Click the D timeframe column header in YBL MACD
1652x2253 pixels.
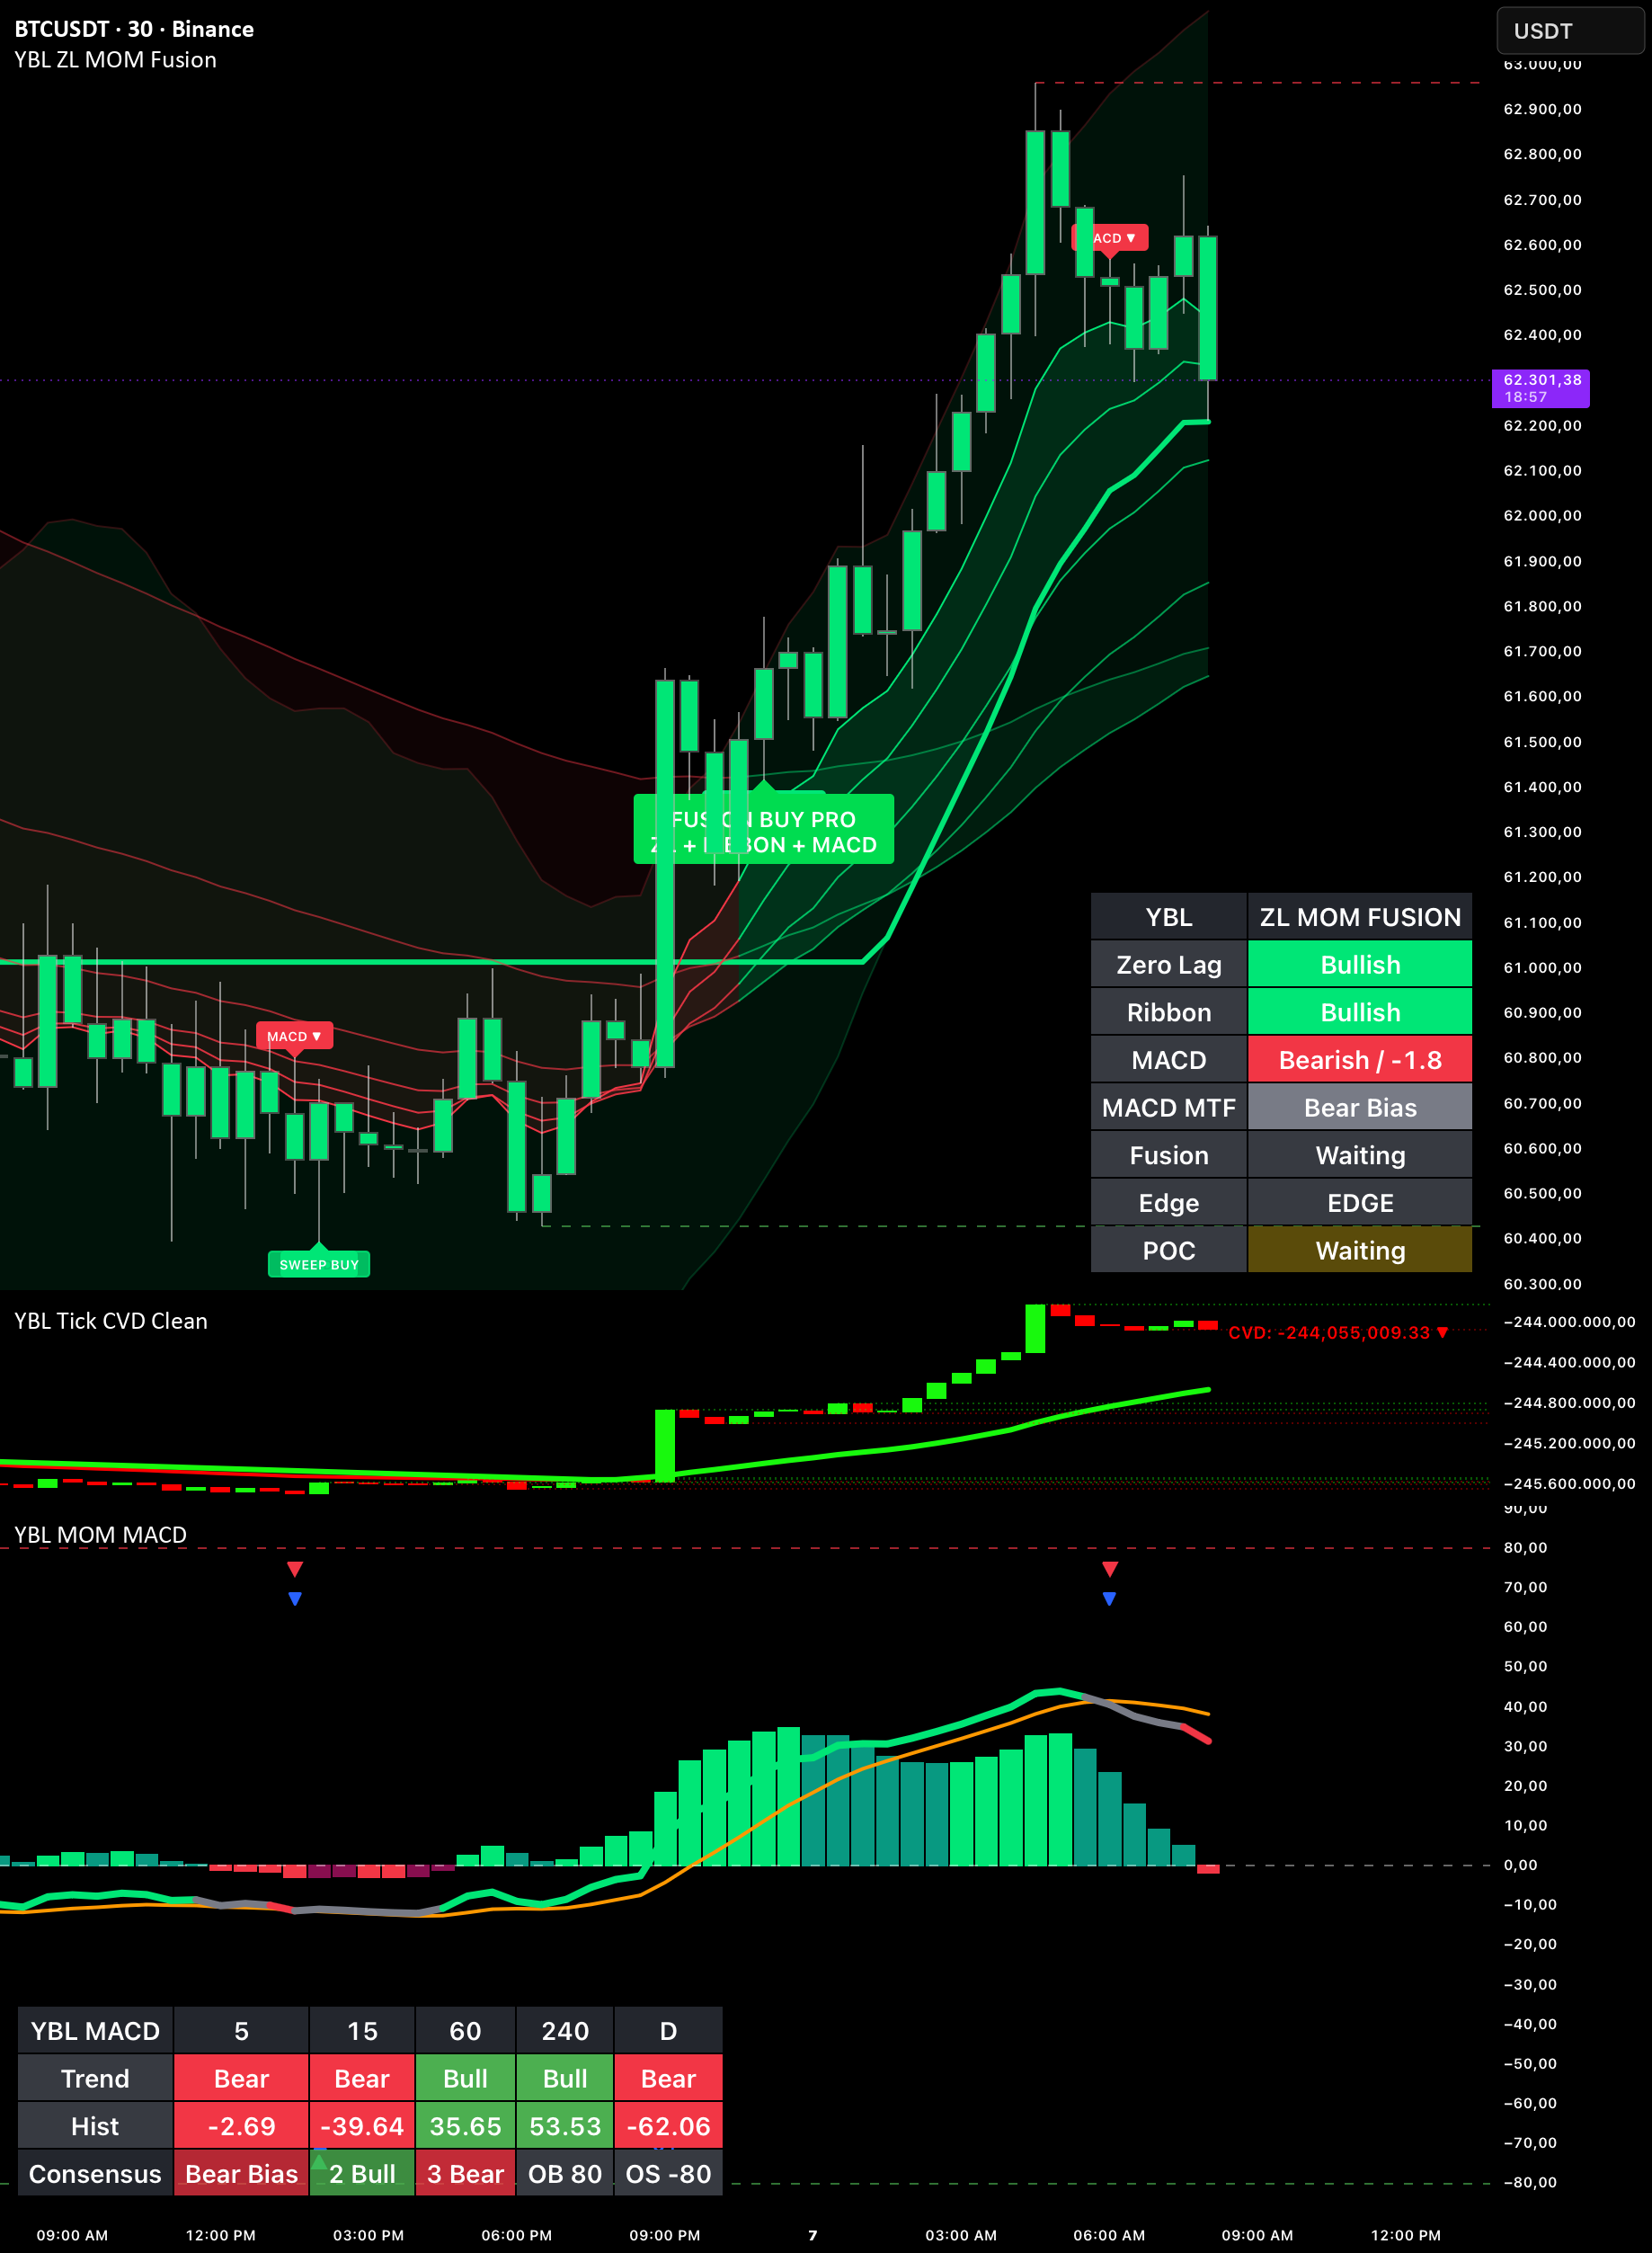[x=668, y=2031]
